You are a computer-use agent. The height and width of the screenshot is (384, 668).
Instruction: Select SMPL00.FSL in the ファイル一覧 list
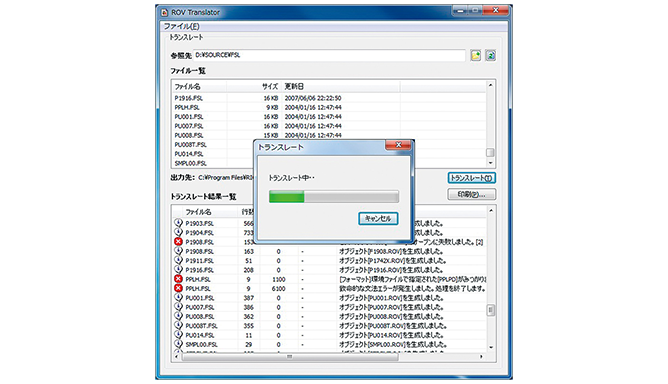(190, 164)
